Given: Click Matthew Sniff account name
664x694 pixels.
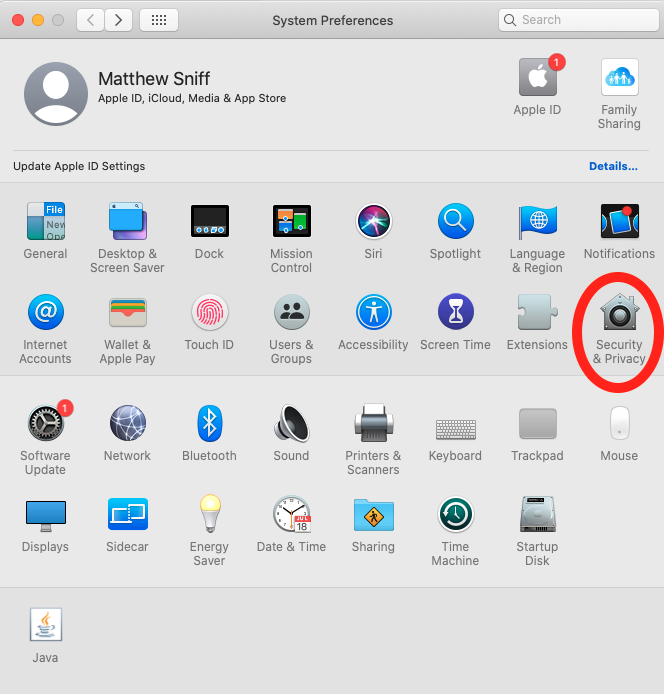Looking at the screenshot, I should (x=154, y=79).
